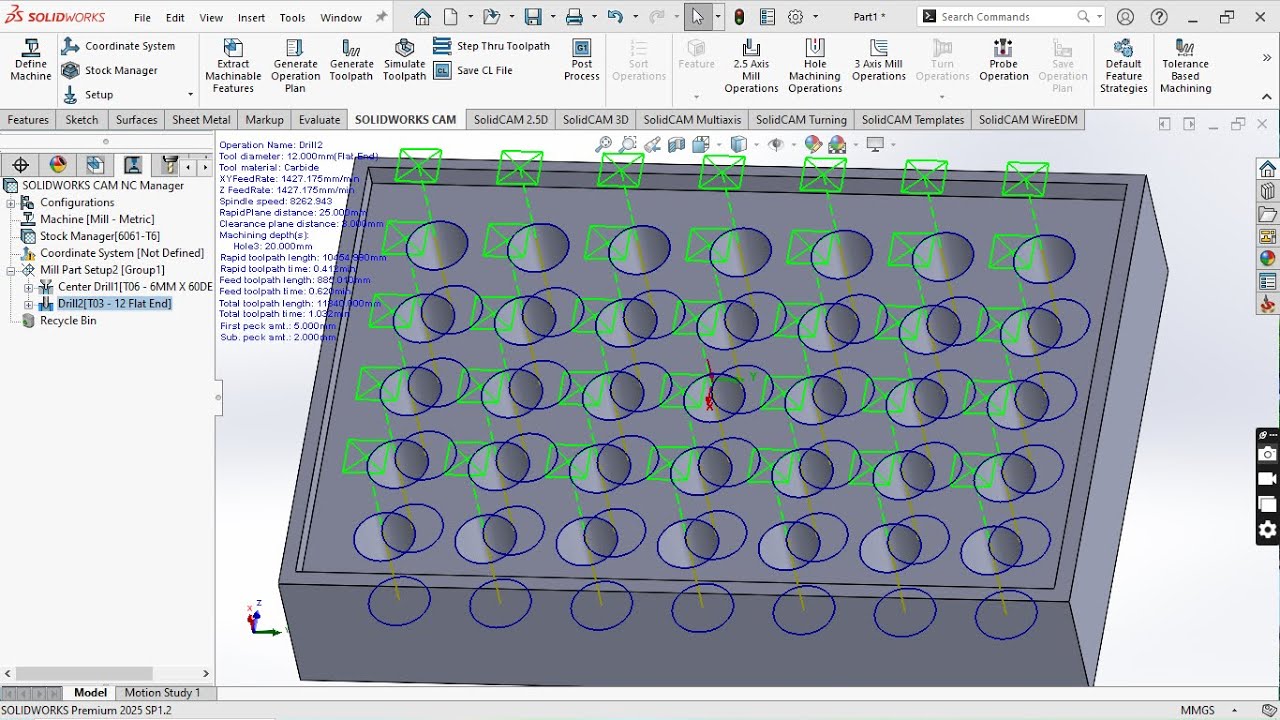Click Generate Operation Plan
Image resolution: width=1280 pixels, height=720 pixels.
(x=296, y=67)
